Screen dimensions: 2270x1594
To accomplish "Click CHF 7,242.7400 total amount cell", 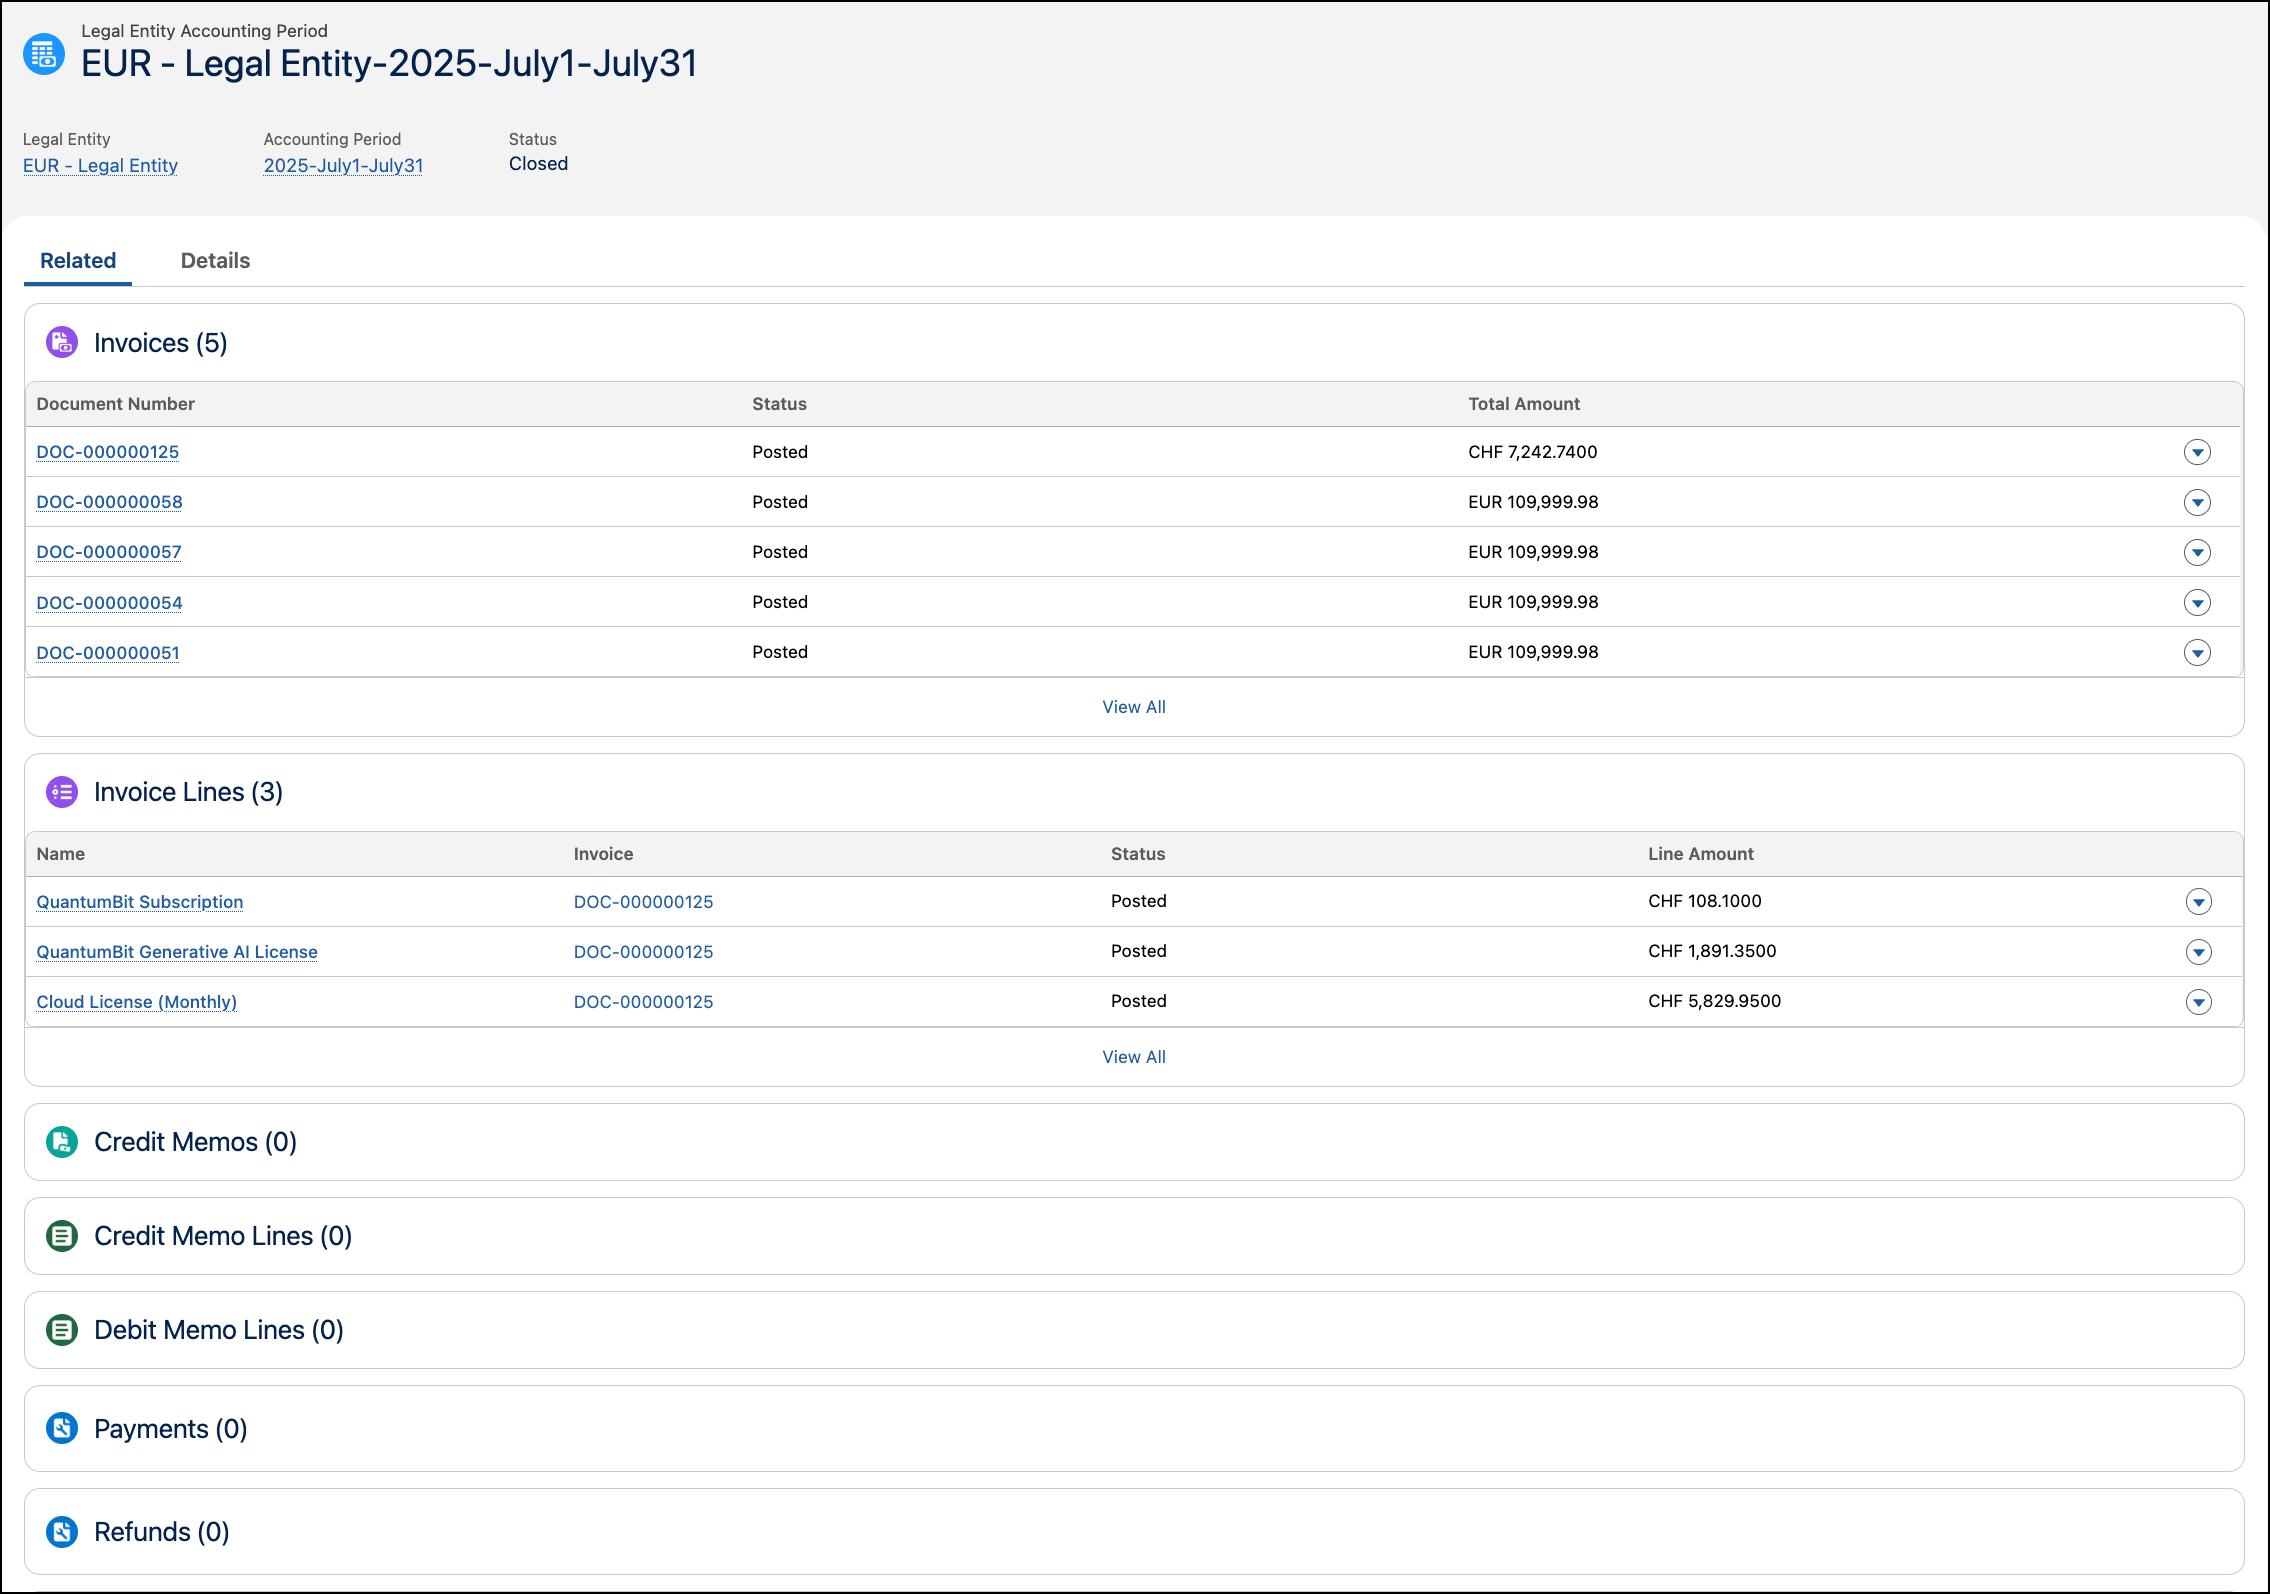I will (1532, 452).
